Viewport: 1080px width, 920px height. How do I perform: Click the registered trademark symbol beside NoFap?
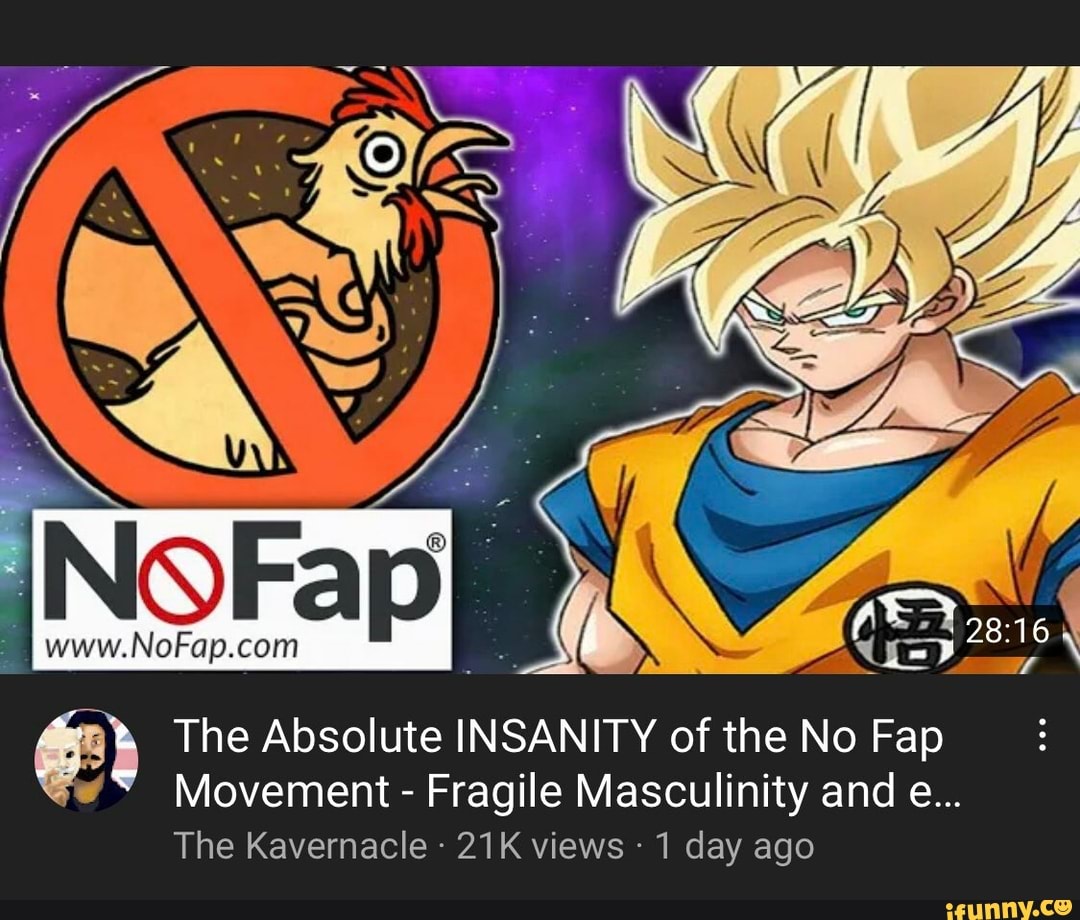437,542
